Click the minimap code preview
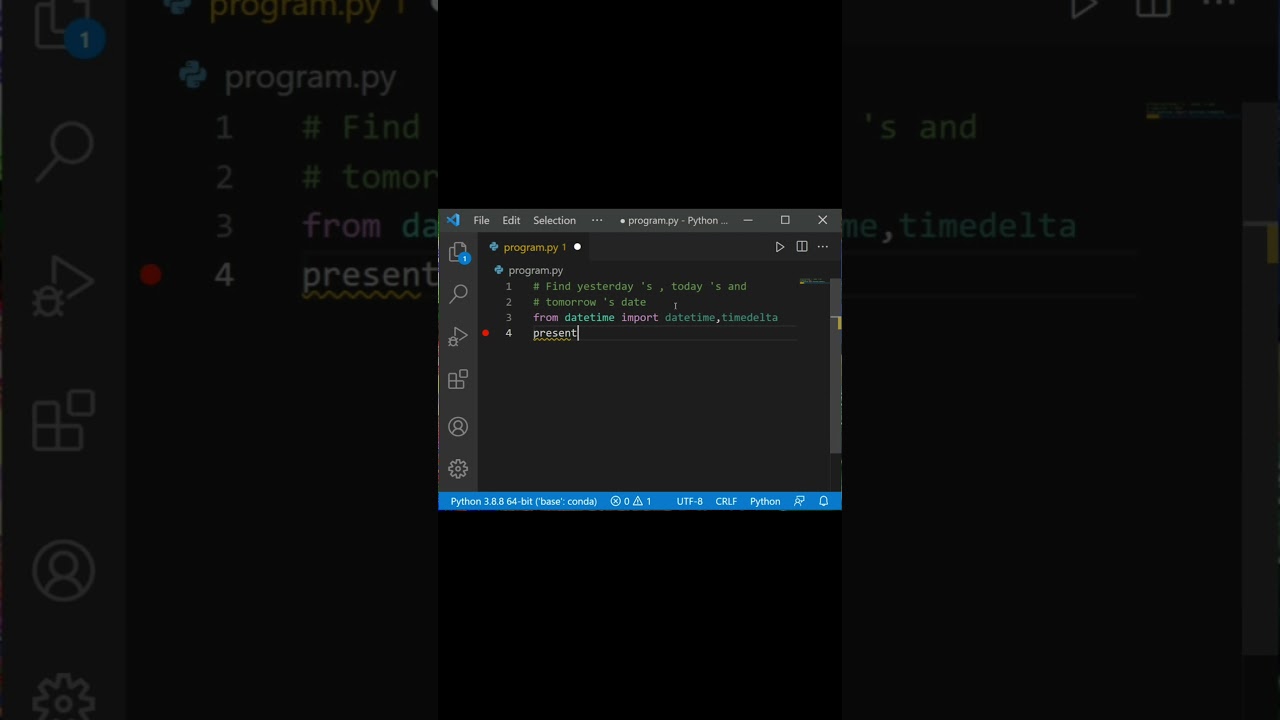1280x720 pixels. pyautogui.click(x=812, y=282)
